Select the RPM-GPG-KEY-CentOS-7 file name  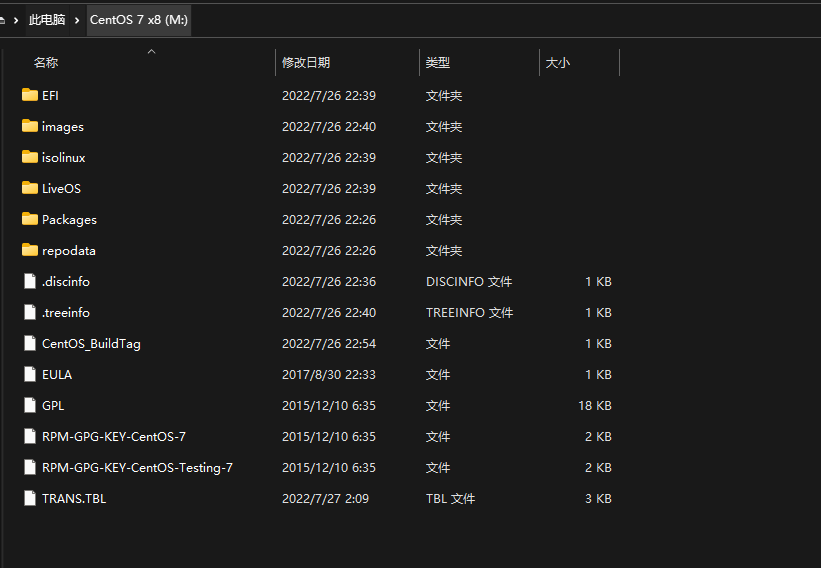pyautogui.click(x=114, y=437)
